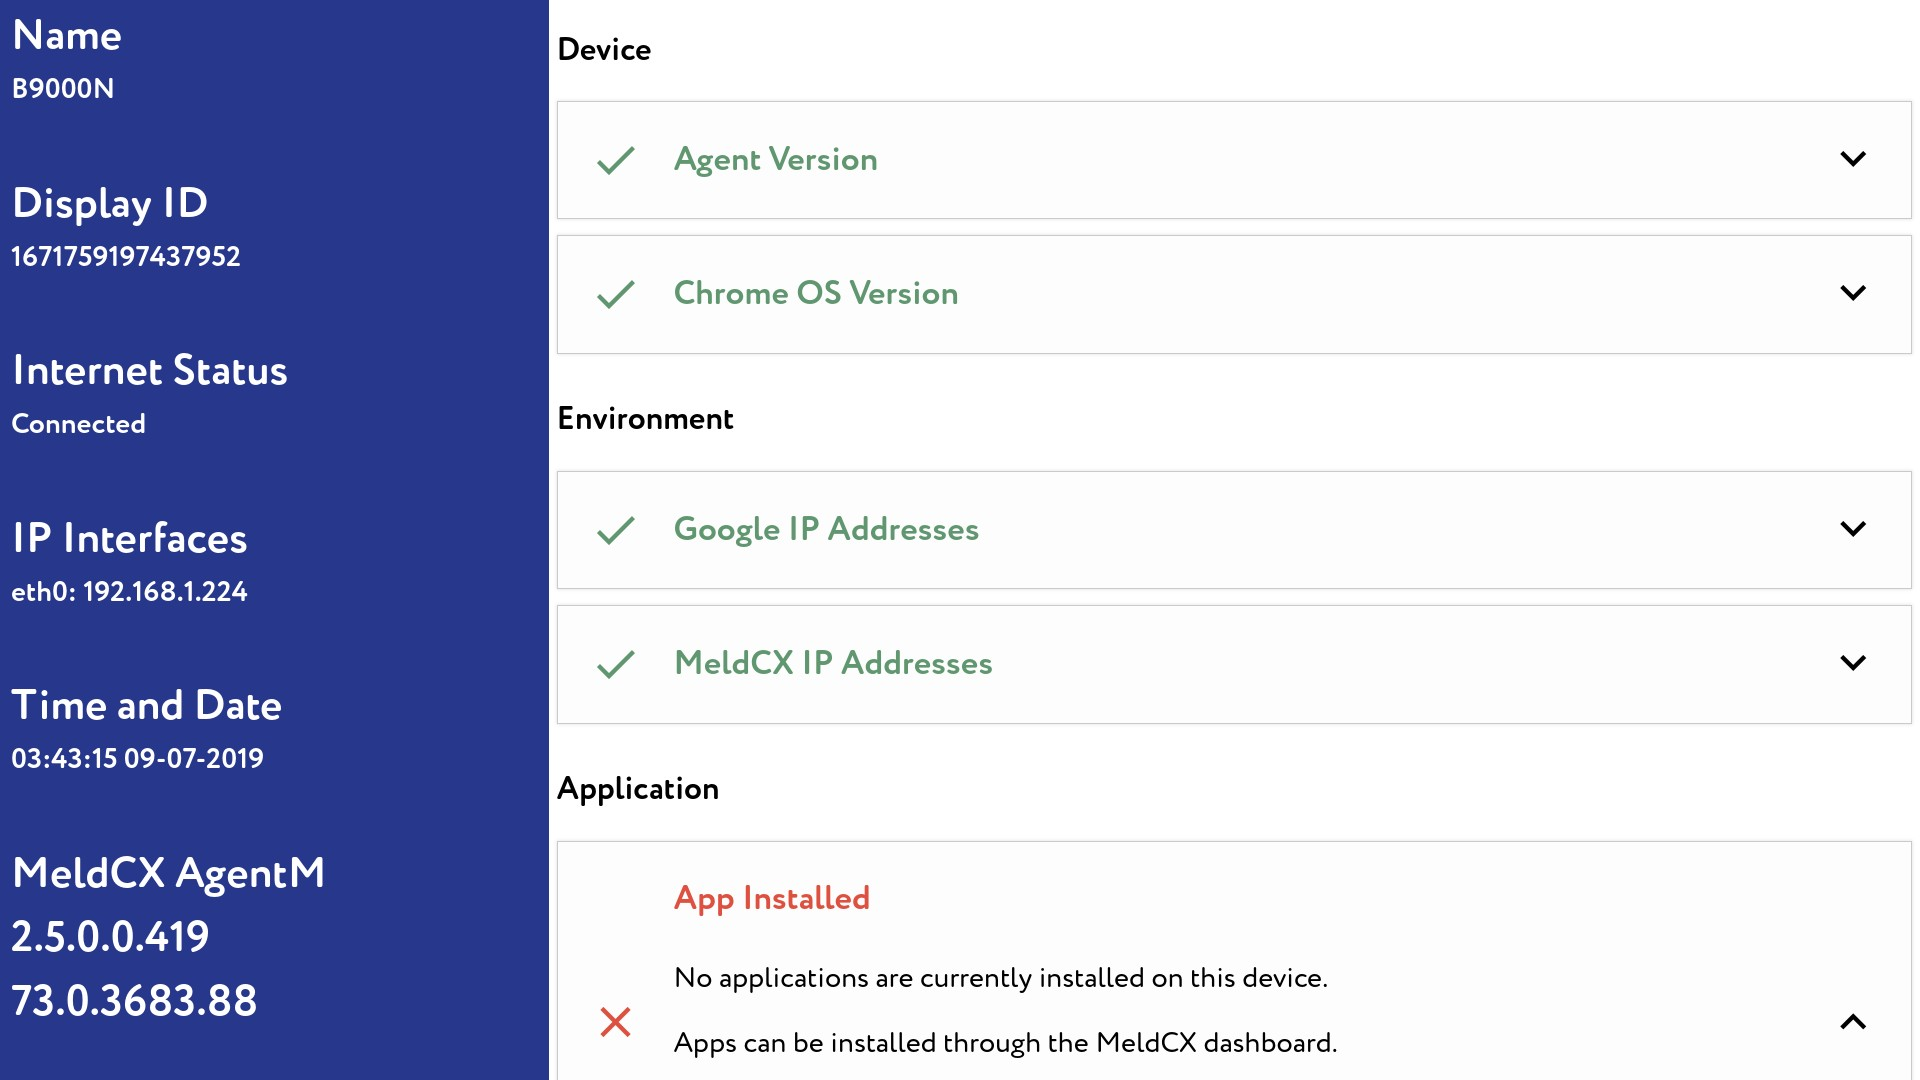Expand the Agent Version row chevron
Viewport: 1920px width, 1080px height.
point(1853,159)
